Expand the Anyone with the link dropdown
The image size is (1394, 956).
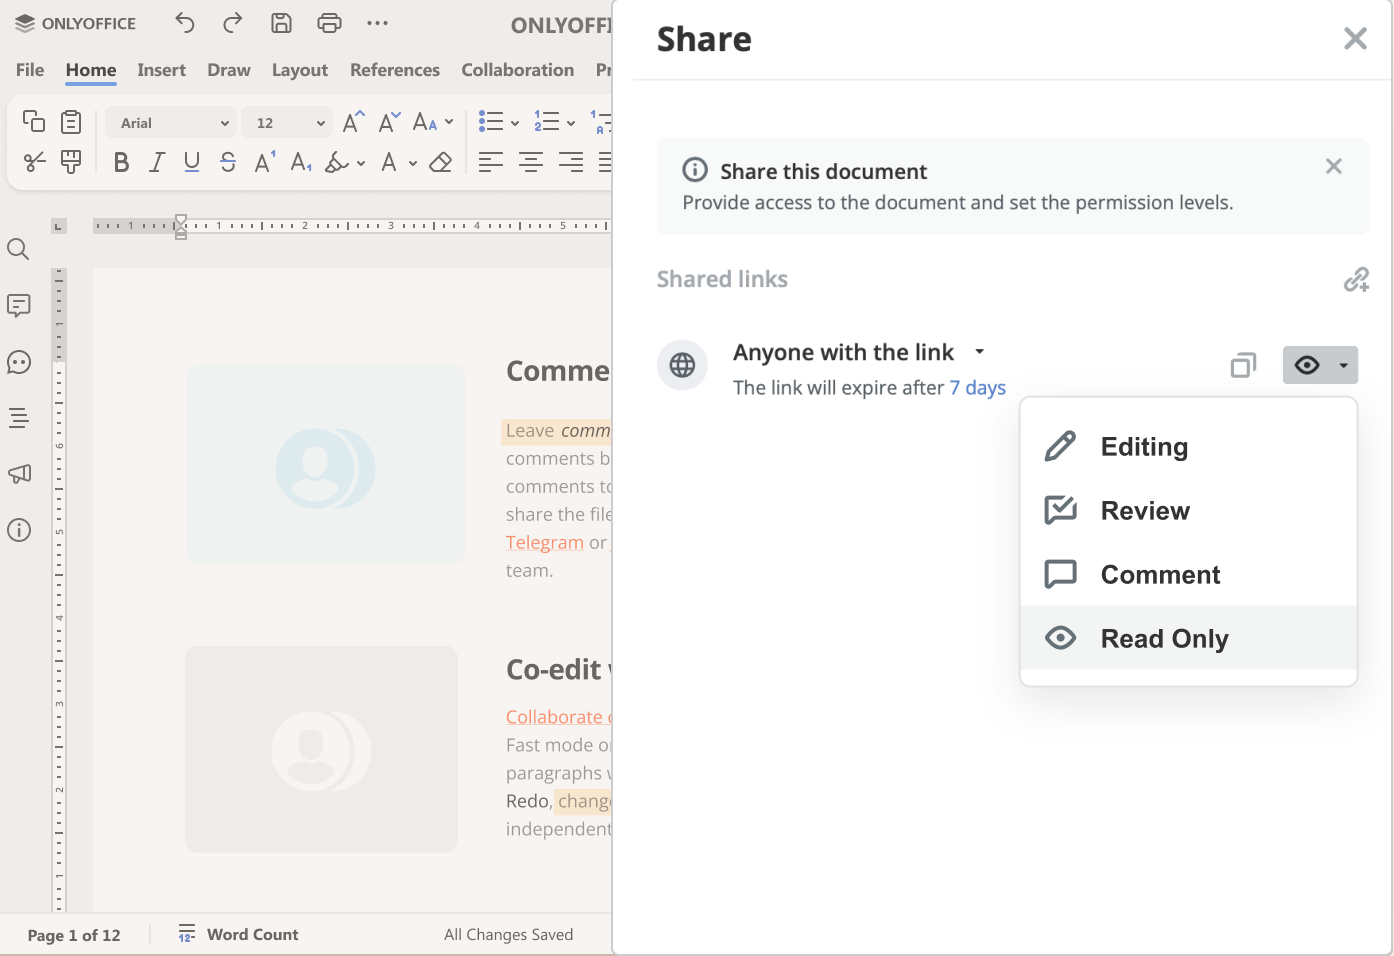tap(980, 352)
